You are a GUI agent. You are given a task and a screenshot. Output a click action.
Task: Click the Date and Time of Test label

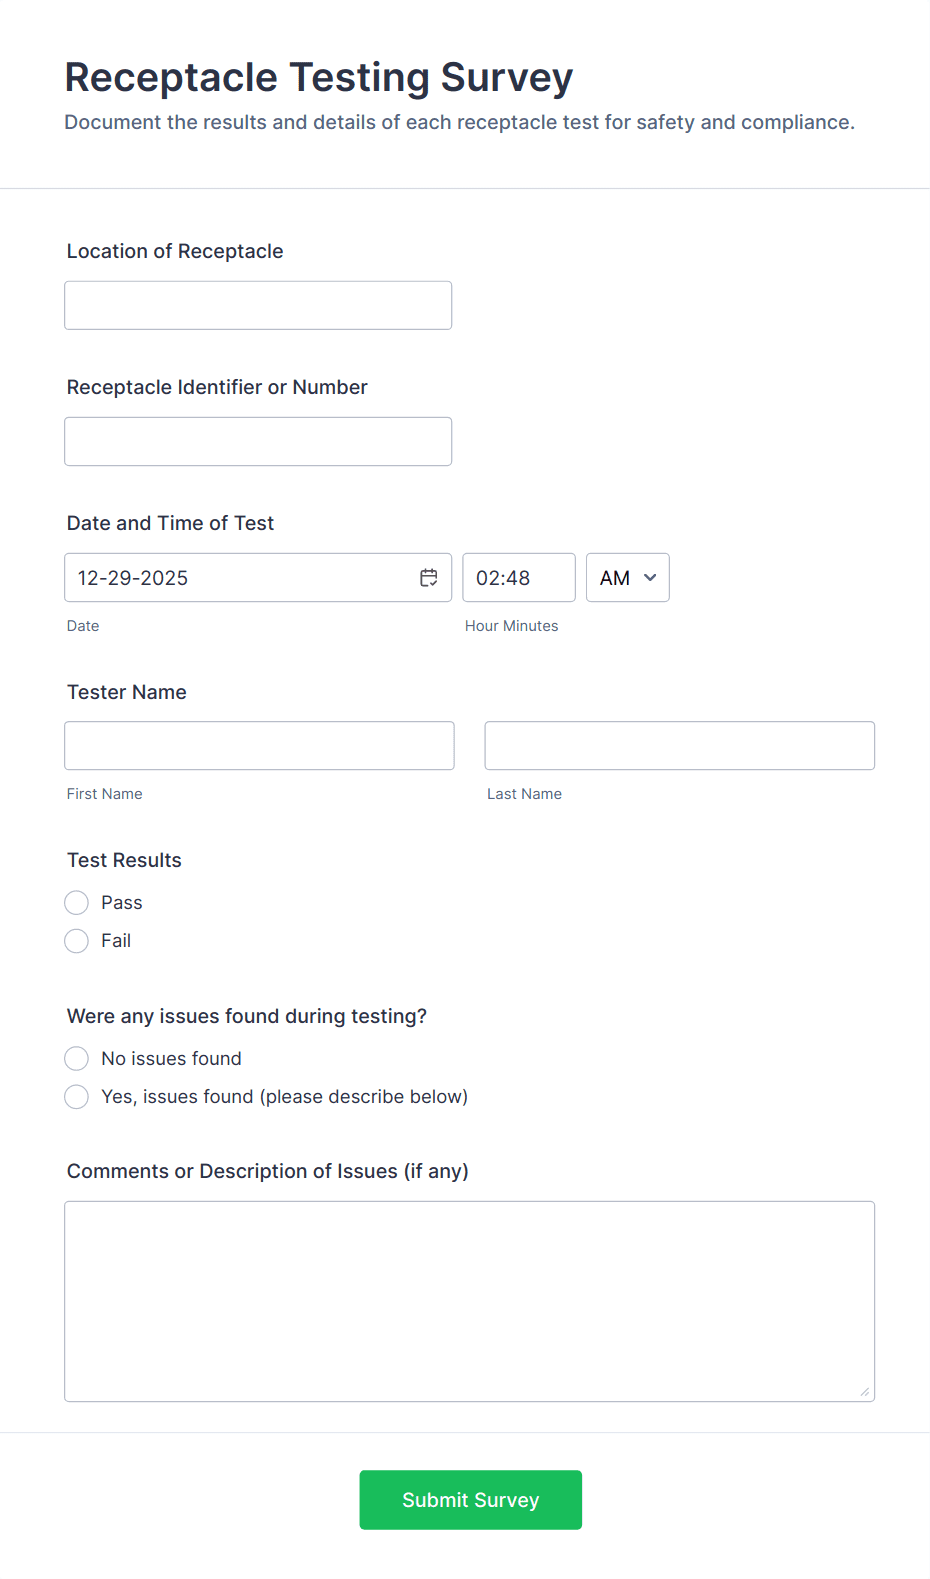(170, 523)
